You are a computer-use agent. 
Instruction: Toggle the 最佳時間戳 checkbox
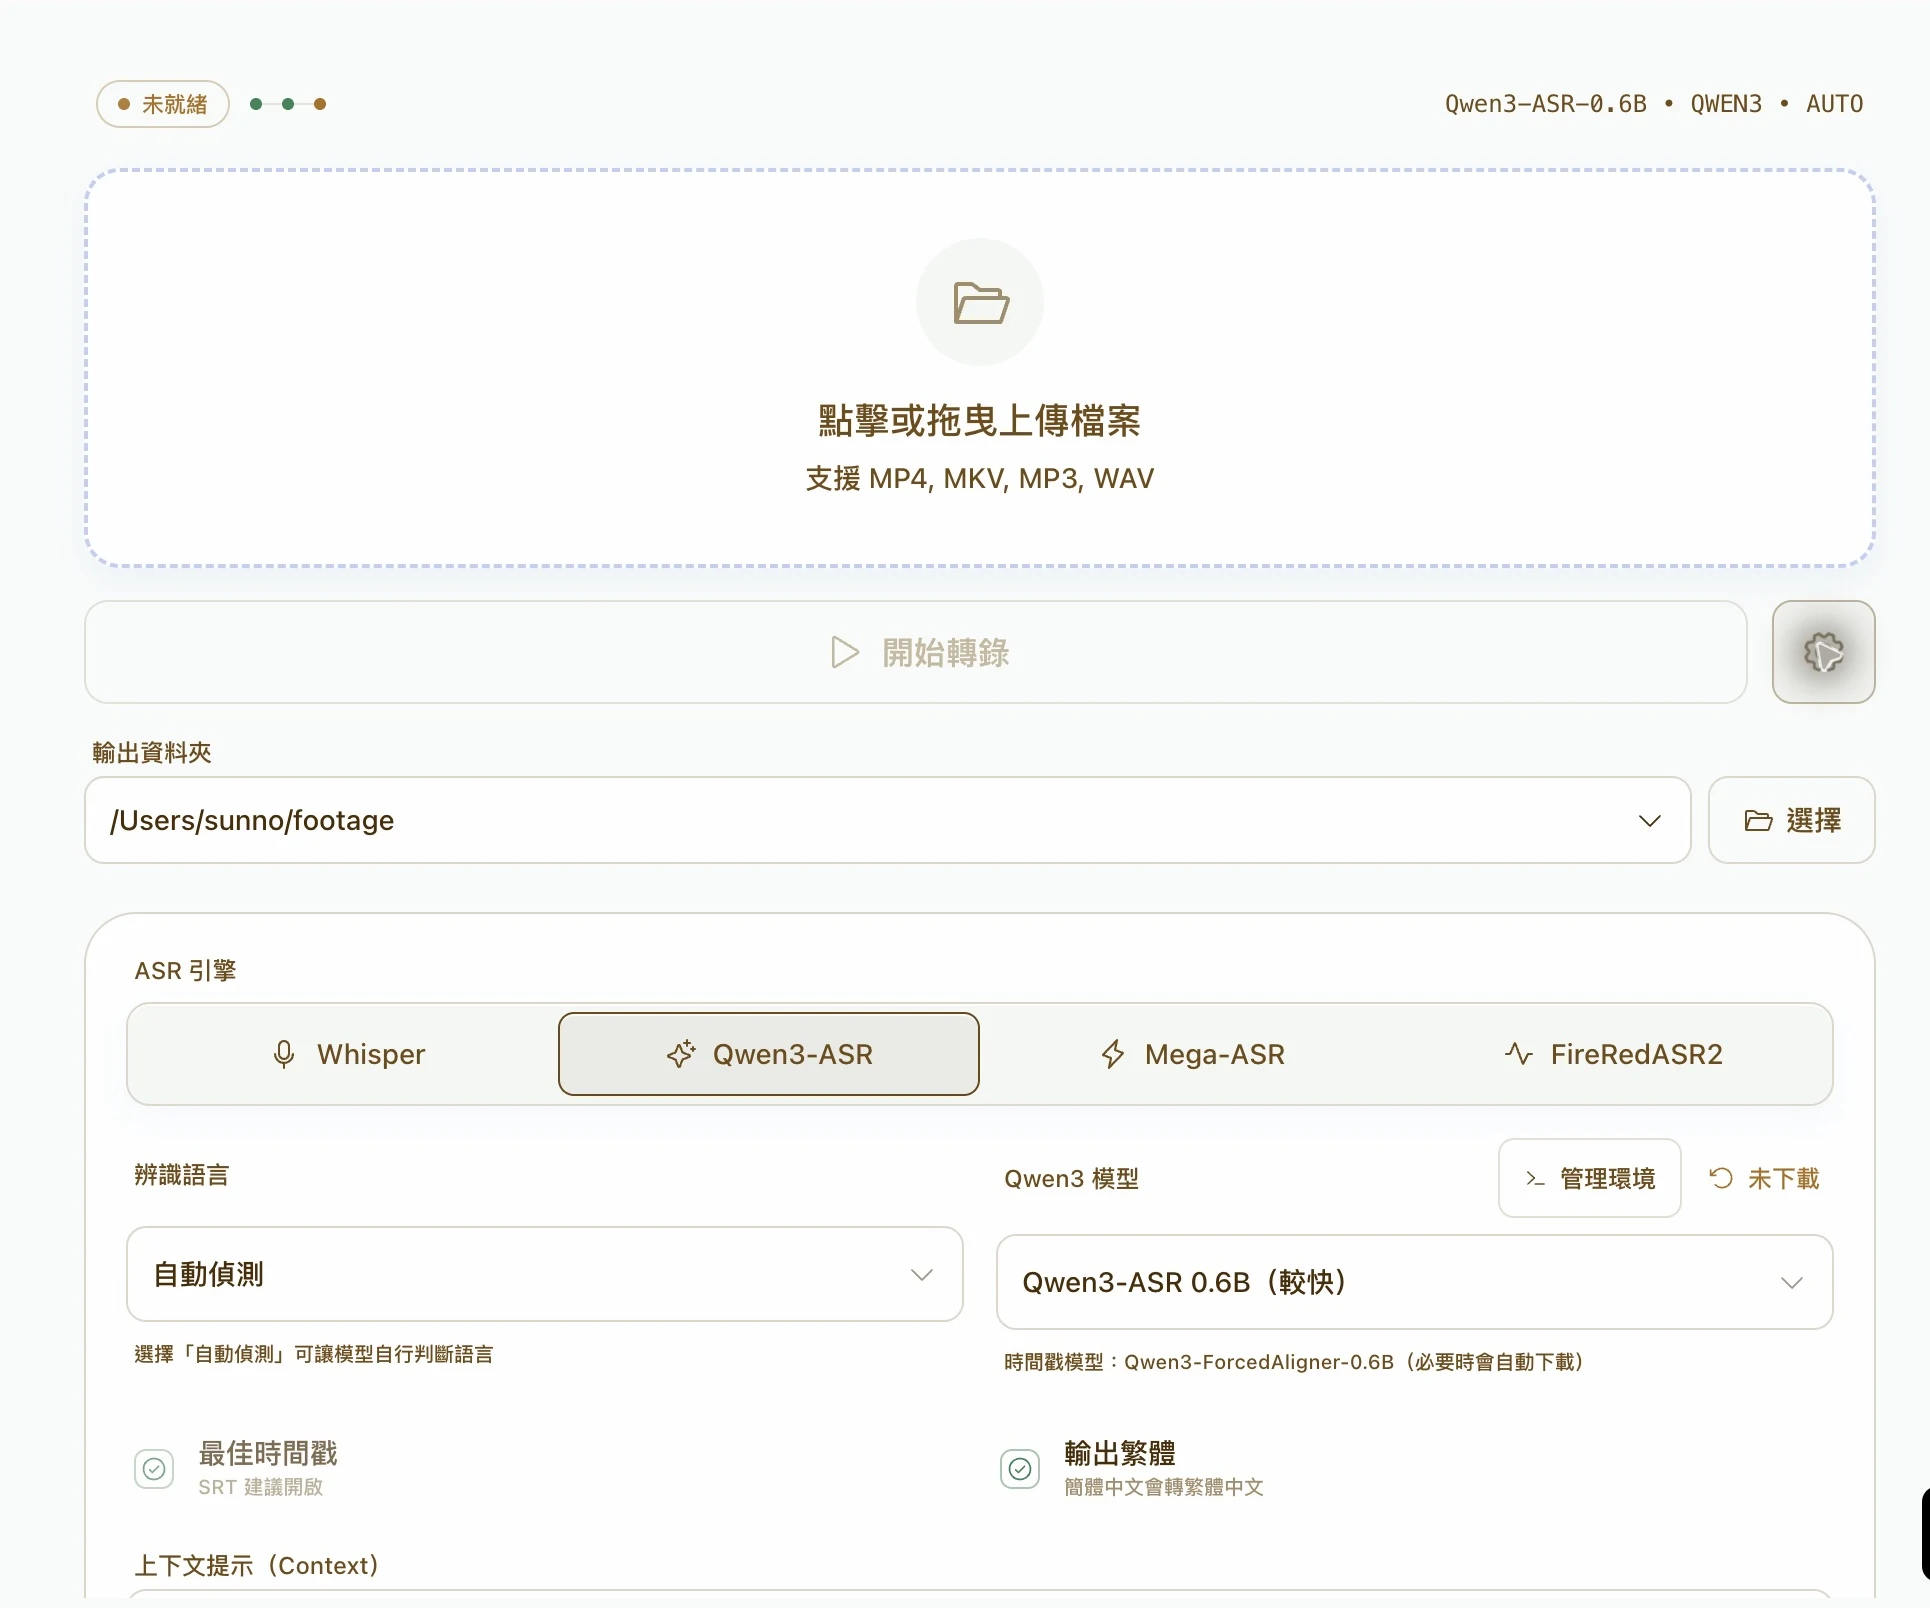pyautogui.click(x=154, y=1468)
